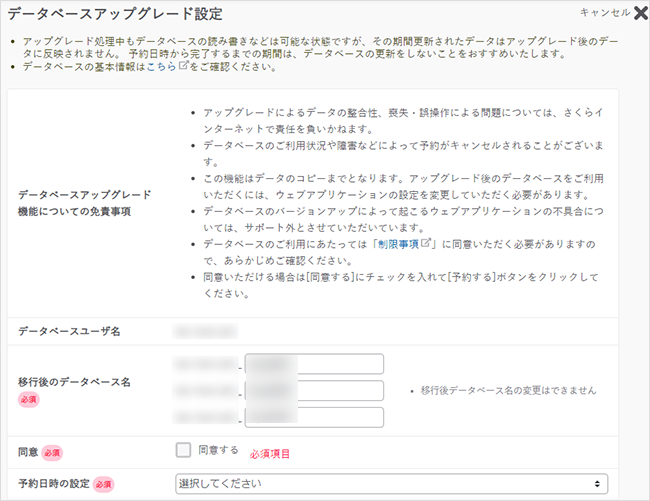Open the 選択してください dropdown
The width and height of the screenshot is (650, 501).
[390, 484]
